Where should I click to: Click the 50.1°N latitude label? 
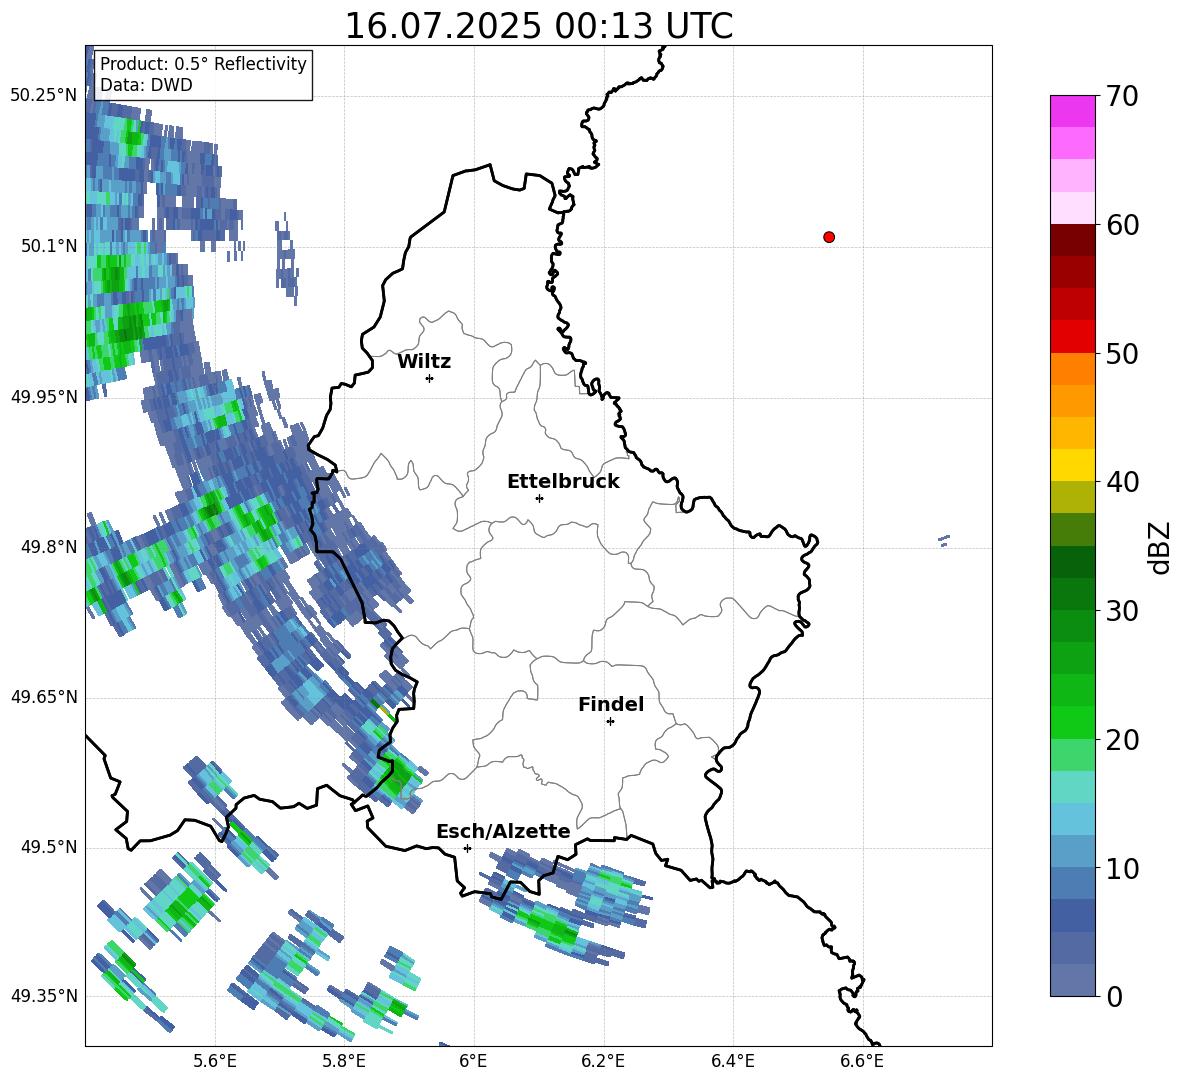(x=49, y=246)
